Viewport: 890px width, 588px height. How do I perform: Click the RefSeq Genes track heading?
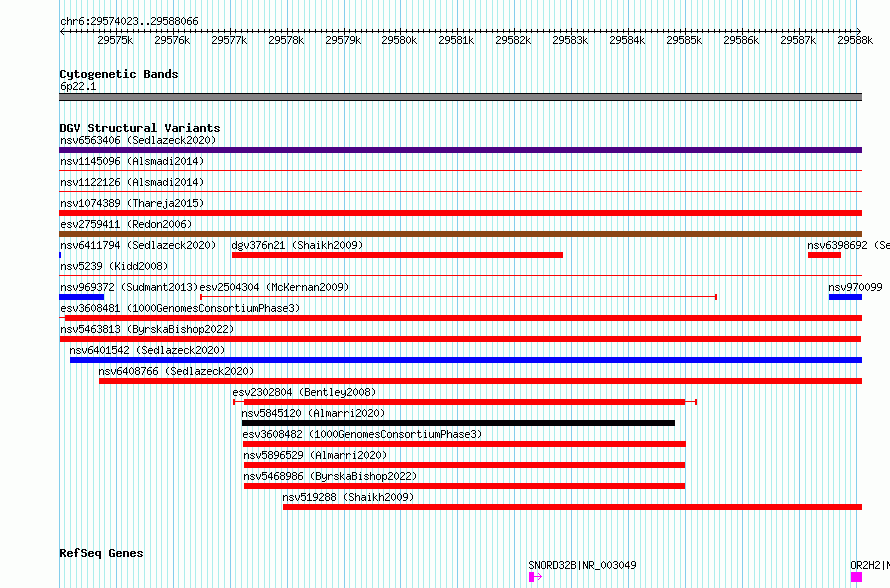(101, 553)
